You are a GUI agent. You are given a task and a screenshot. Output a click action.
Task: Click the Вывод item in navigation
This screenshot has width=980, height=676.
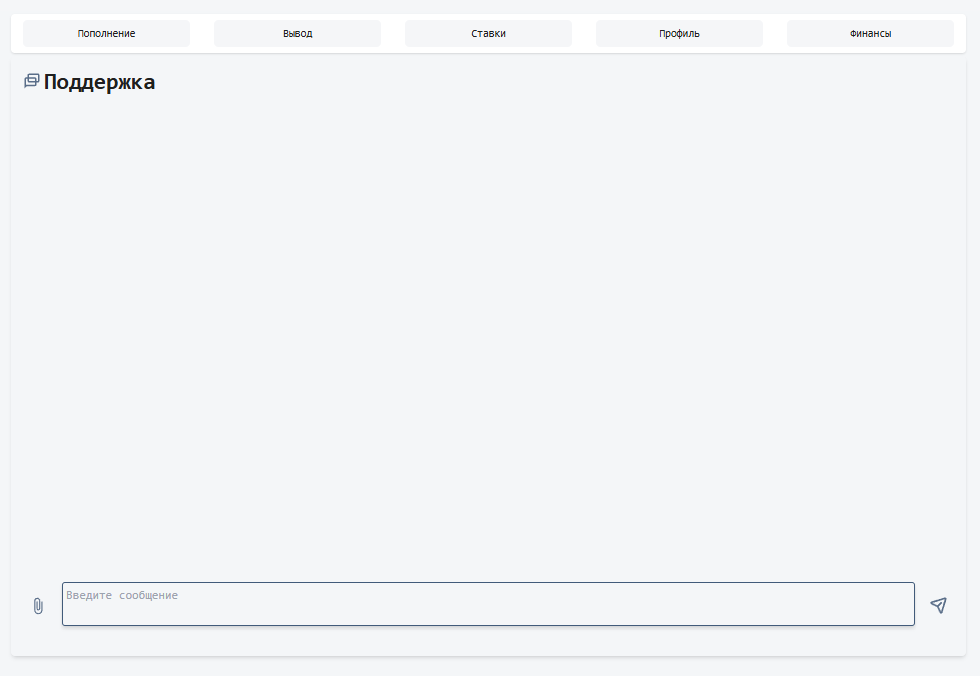(296, 32)
